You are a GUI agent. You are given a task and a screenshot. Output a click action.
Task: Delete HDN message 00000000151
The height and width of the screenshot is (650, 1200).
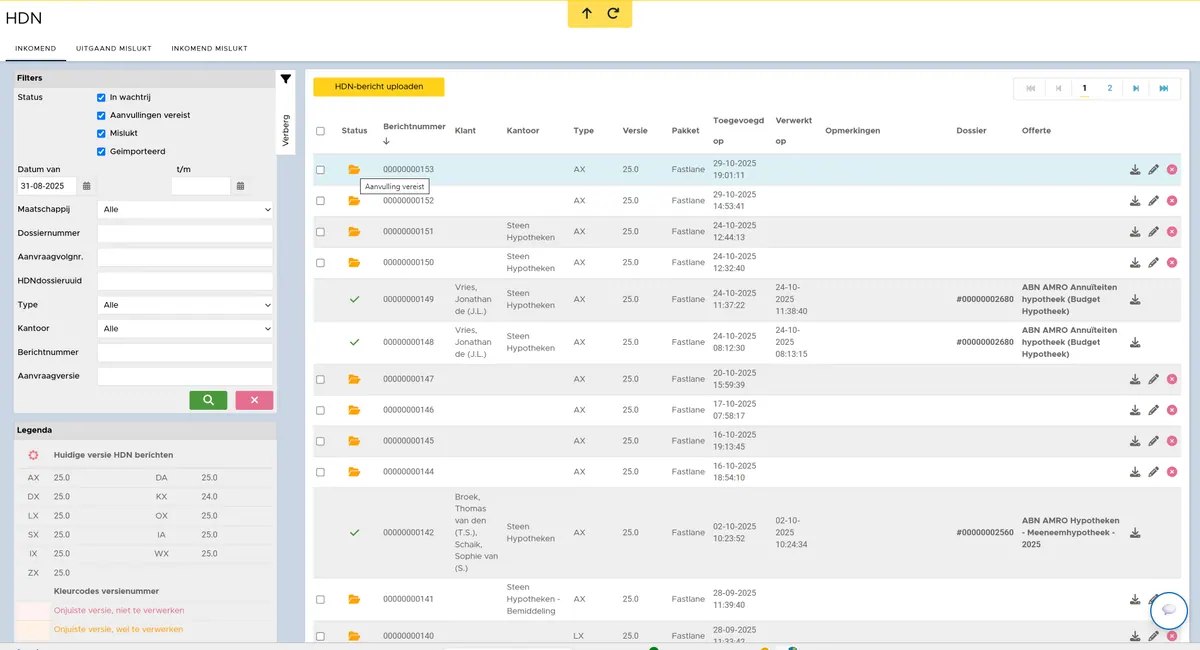pos(1172,232)
